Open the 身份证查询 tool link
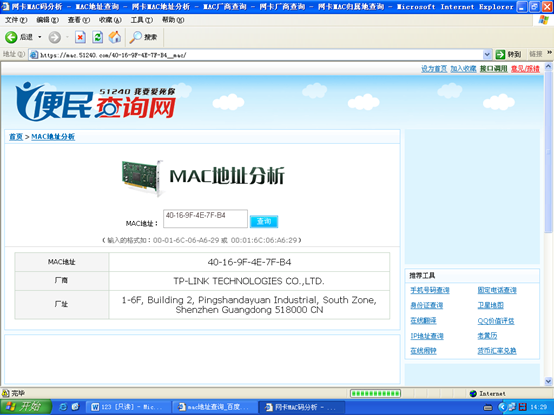This screenshot has width=554, height=415. pos(426,306)
